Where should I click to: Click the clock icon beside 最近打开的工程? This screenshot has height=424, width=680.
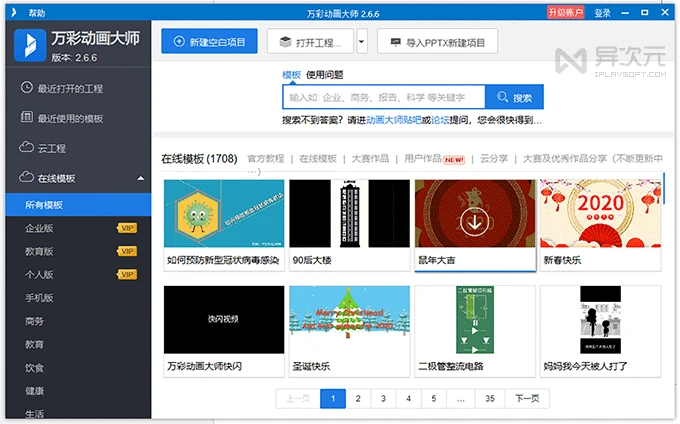pos(26,87)
